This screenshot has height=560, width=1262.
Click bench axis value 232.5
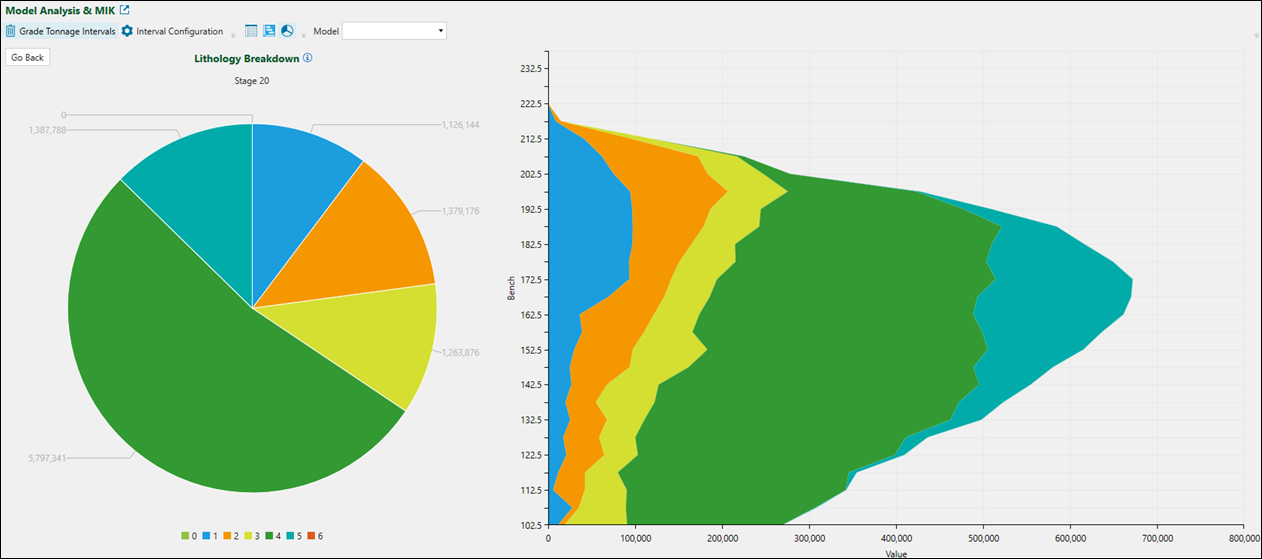531,69
